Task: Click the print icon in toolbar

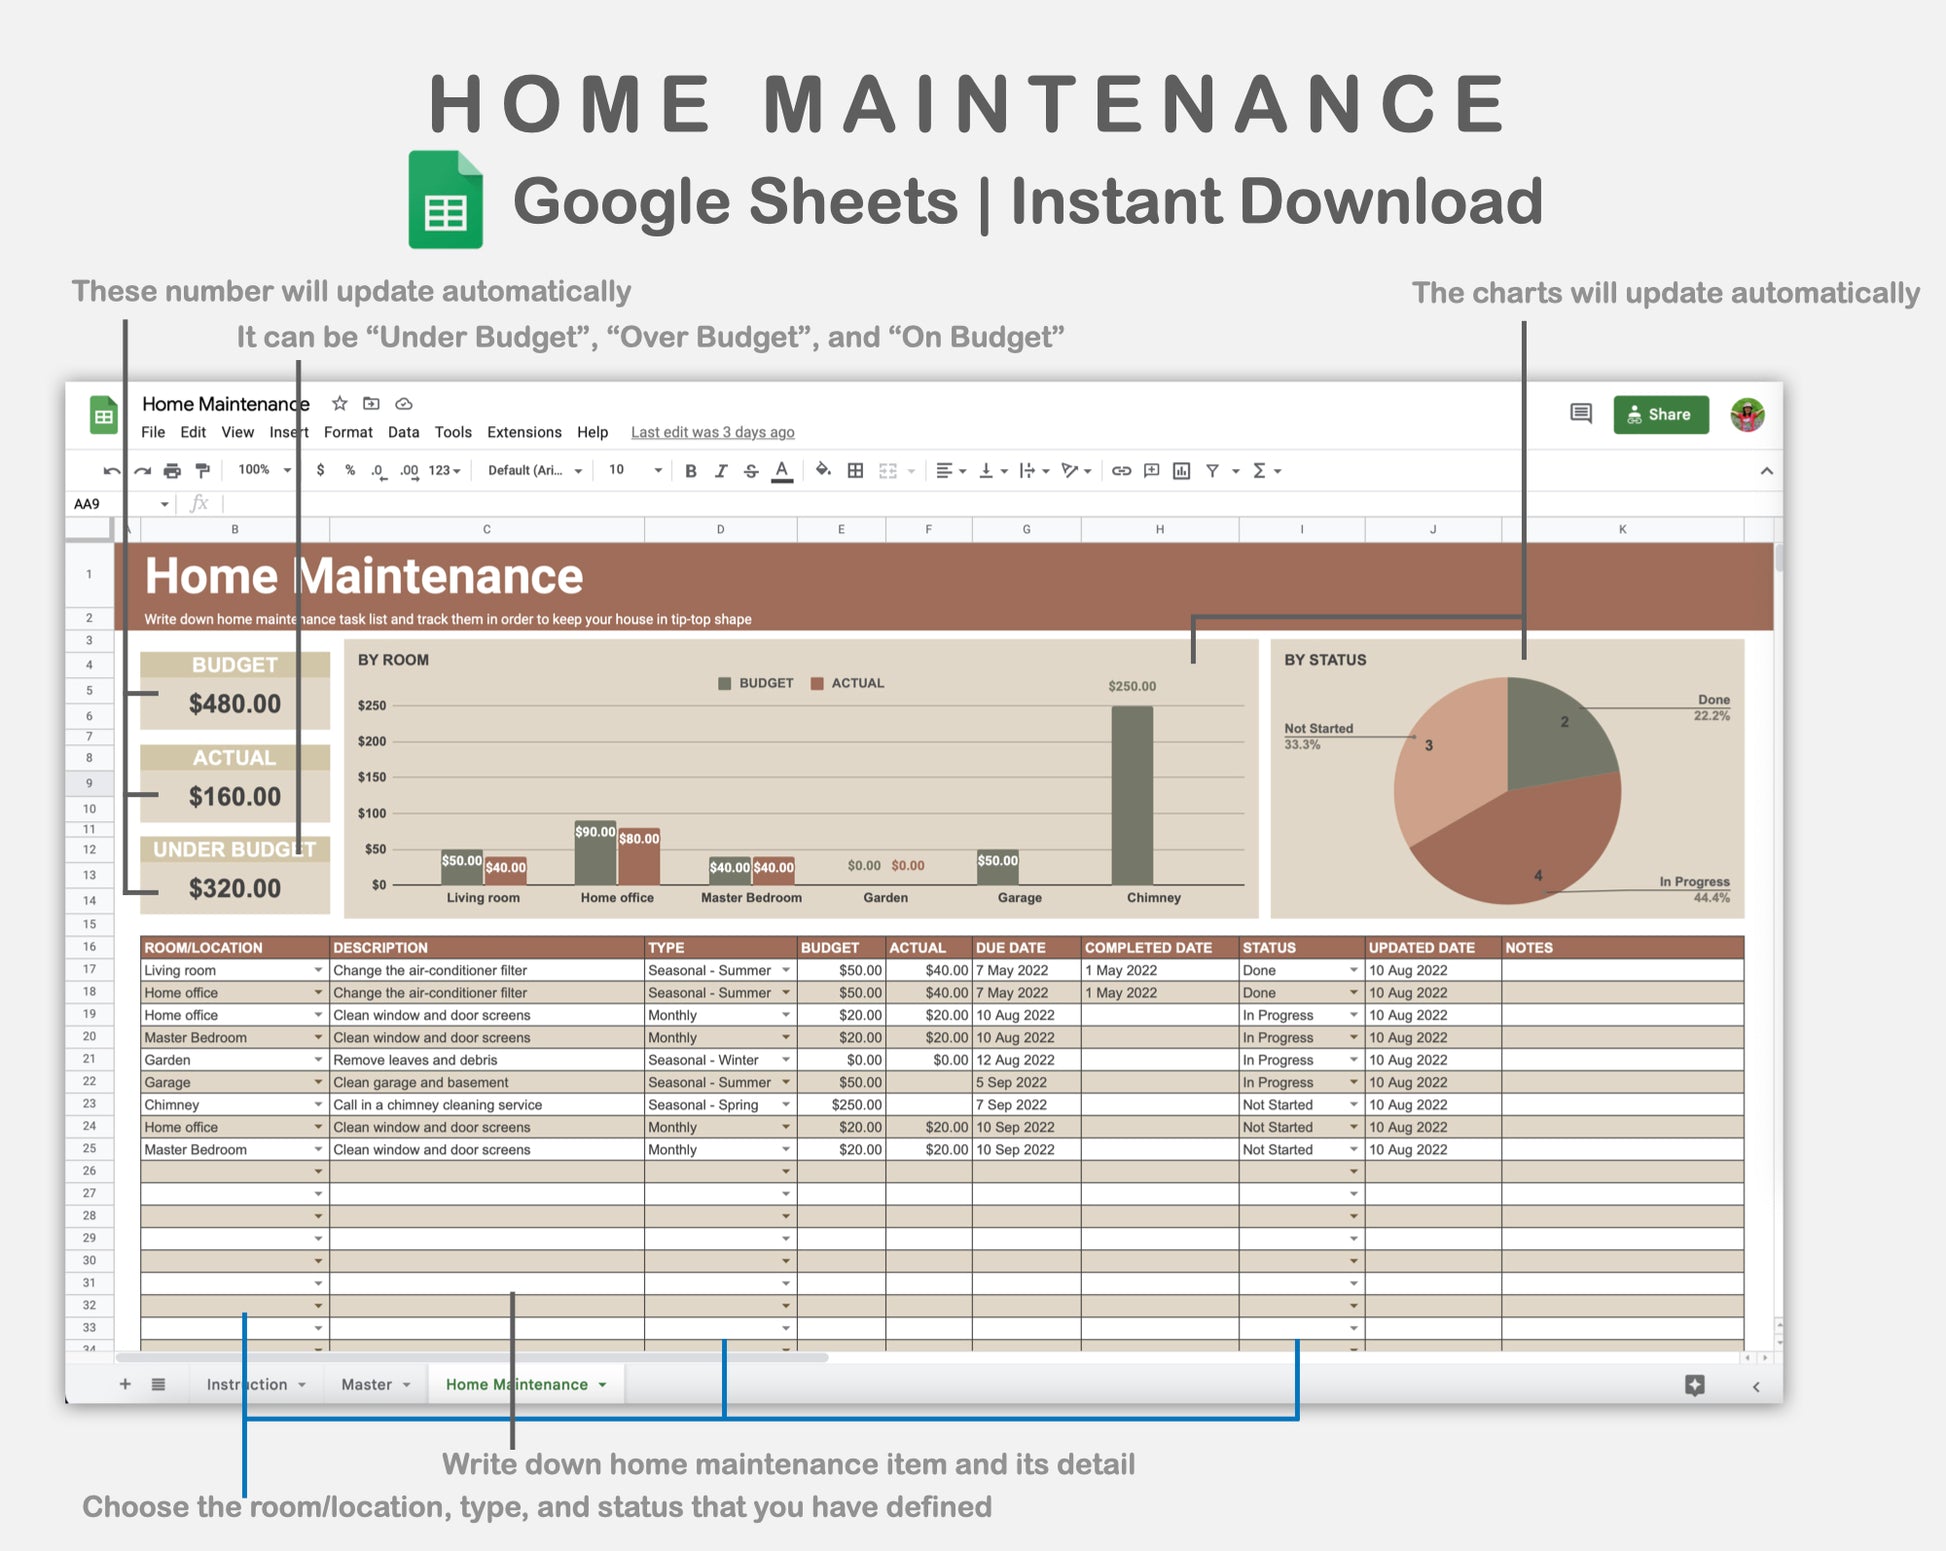Action: (x=172, y=471)
